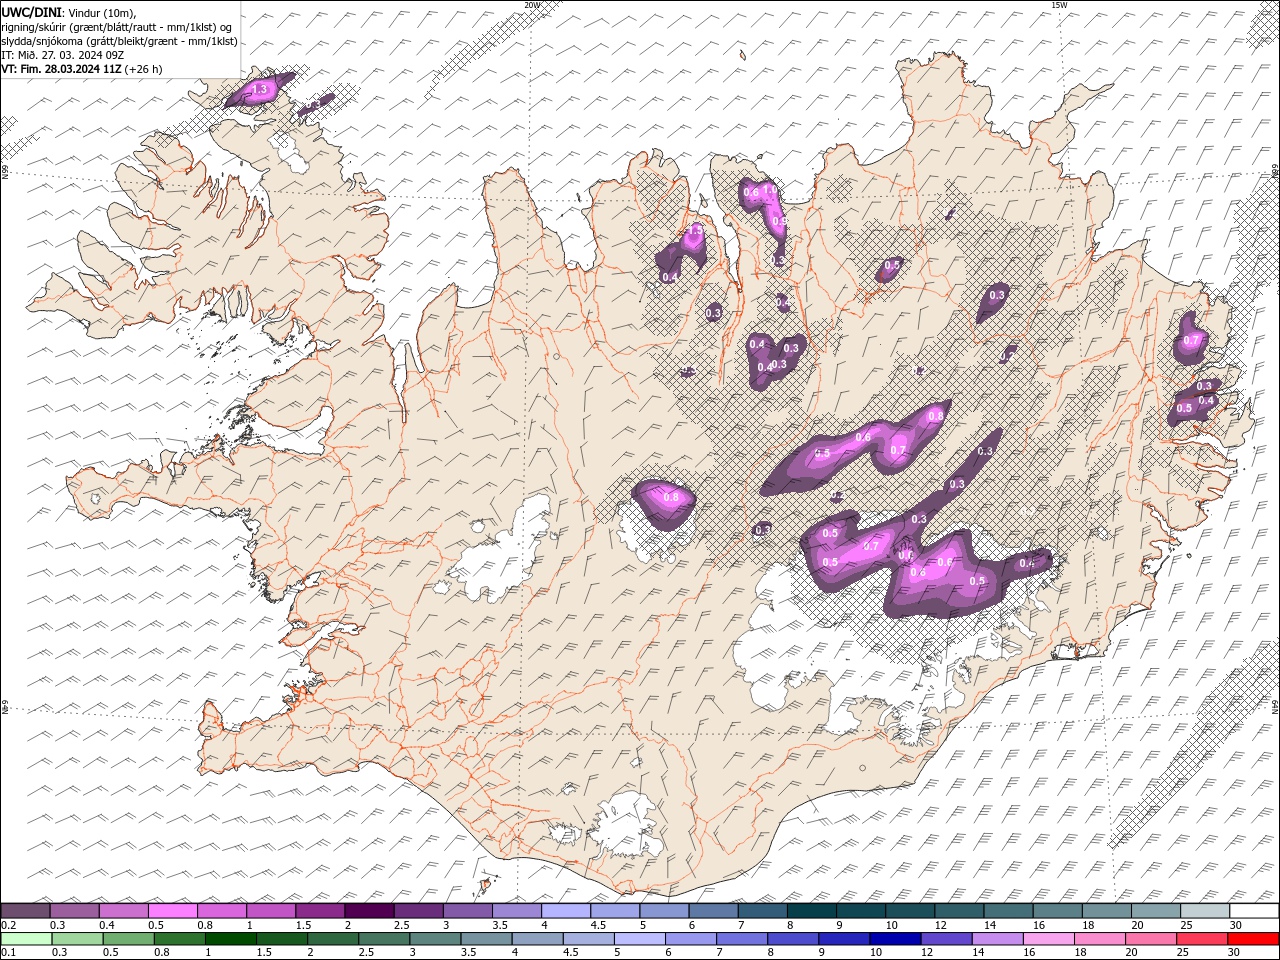
Task: Click the 'UWC/DINI' title text
Action: point(32,12)
